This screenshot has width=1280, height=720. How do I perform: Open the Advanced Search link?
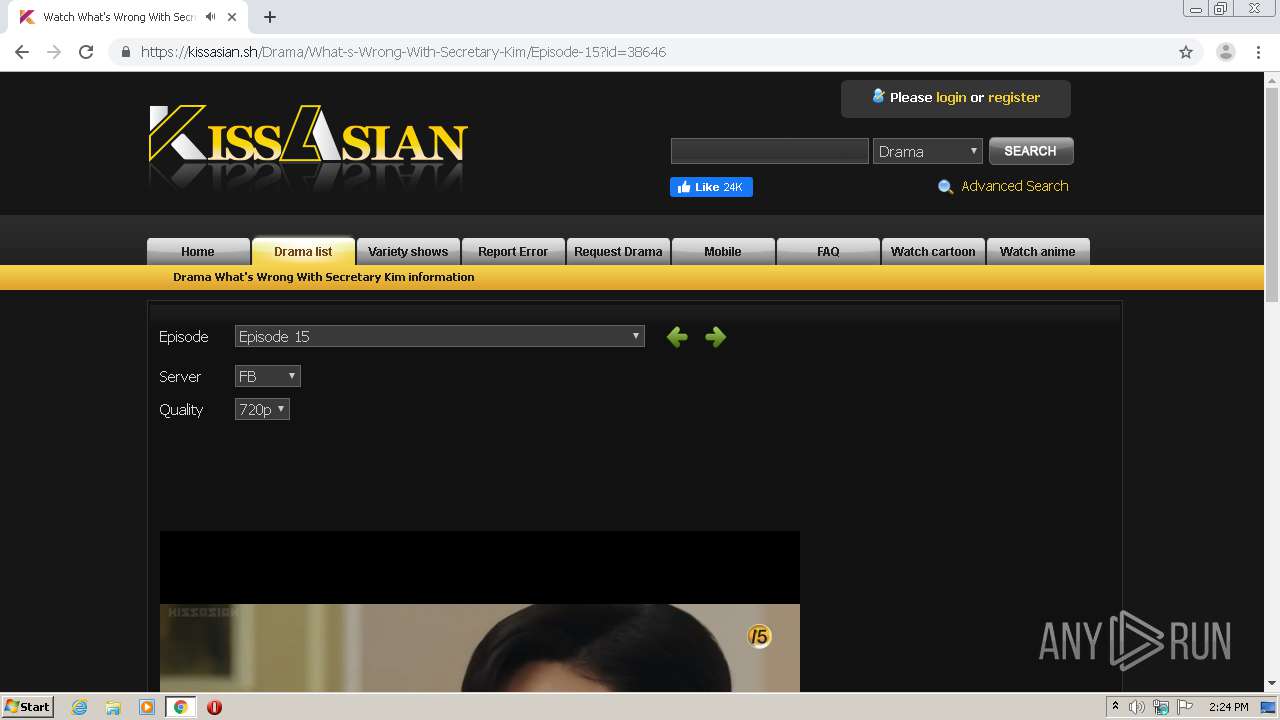click(x=1015, y=186)
